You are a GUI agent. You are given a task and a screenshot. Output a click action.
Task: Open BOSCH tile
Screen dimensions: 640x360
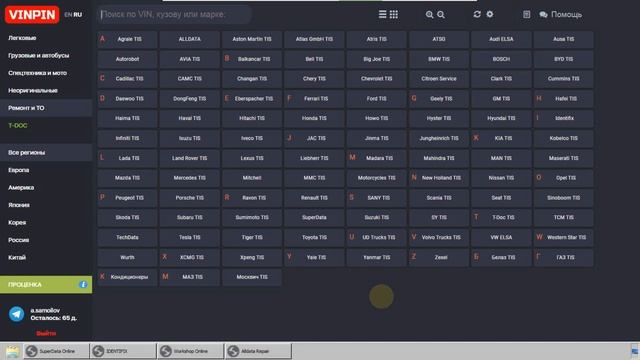click(x=501, y=59)
